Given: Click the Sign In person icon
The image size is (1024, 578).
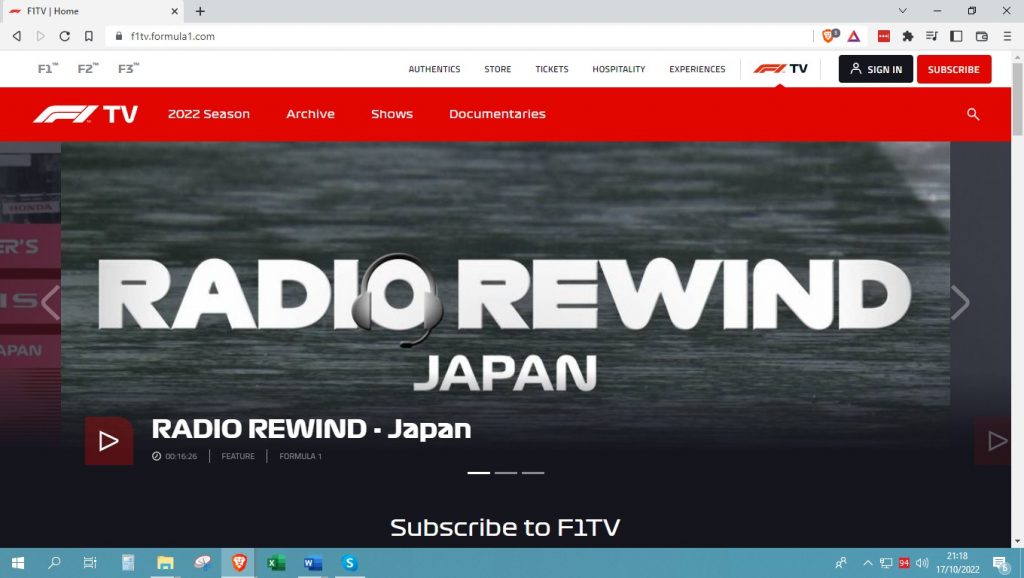Looking at the screenshot, I should click(x=856, y=69).
